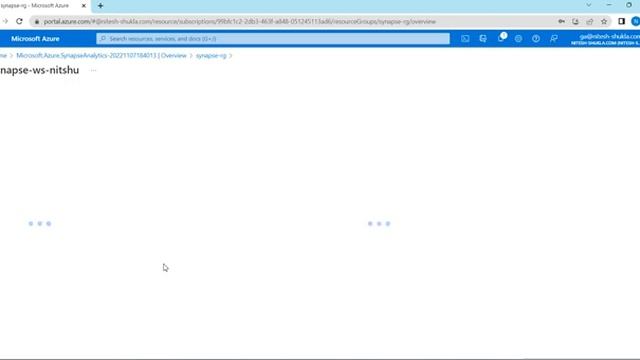Click the site lock icon in address bar

[37, 22]
